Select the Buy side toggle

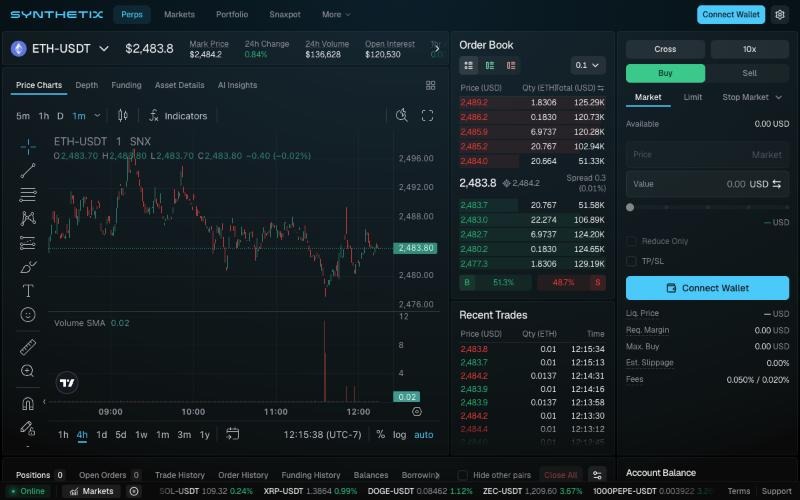[665, 73]
